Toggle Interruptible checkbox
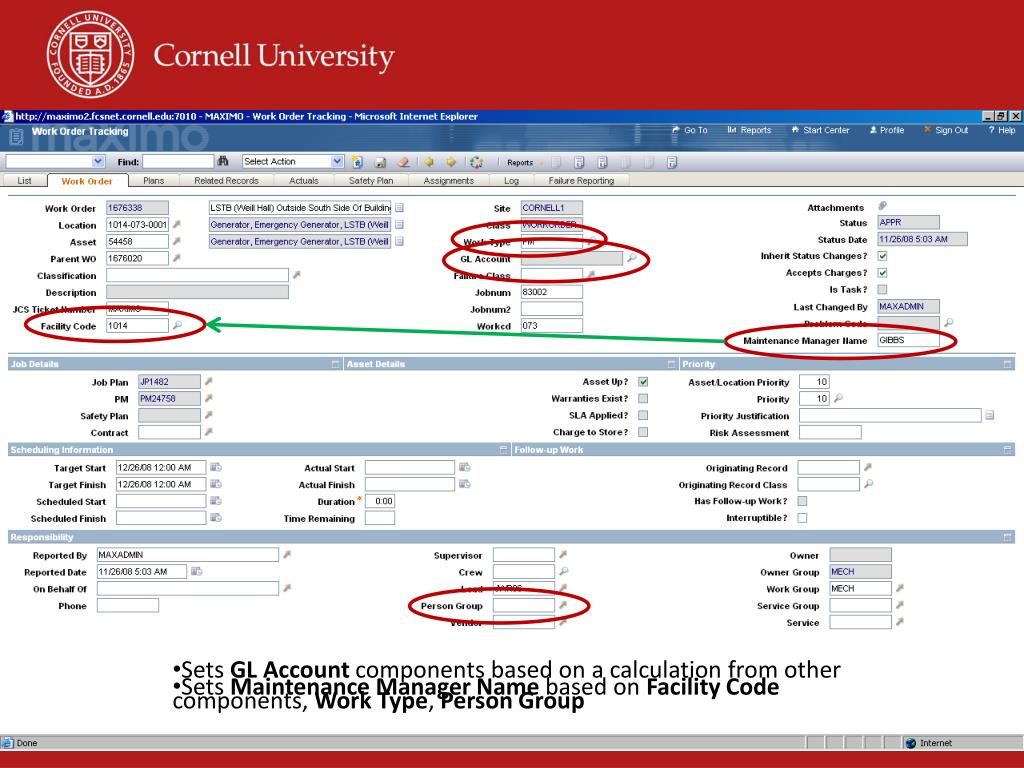1024x768 pixels. click(803, 518)
